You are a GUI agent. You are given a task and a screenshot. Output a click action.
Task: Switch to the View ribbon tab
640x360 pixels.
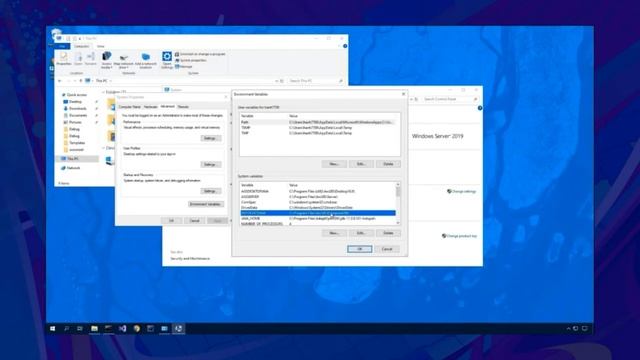click(100, 47)
